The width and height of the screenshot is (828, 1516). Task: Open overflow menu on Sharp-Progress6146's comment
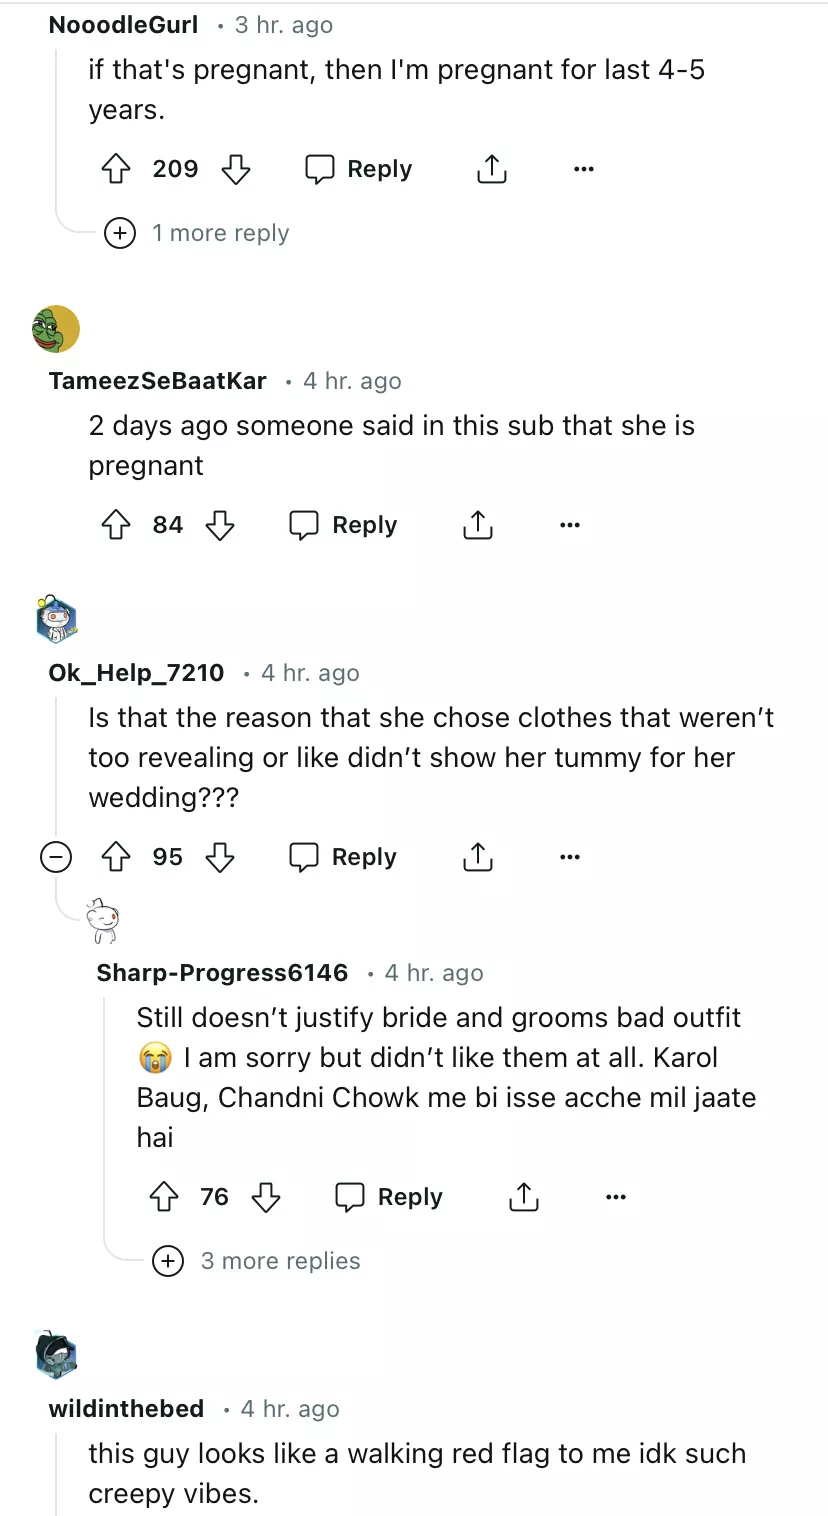[x=616, y=1197]
